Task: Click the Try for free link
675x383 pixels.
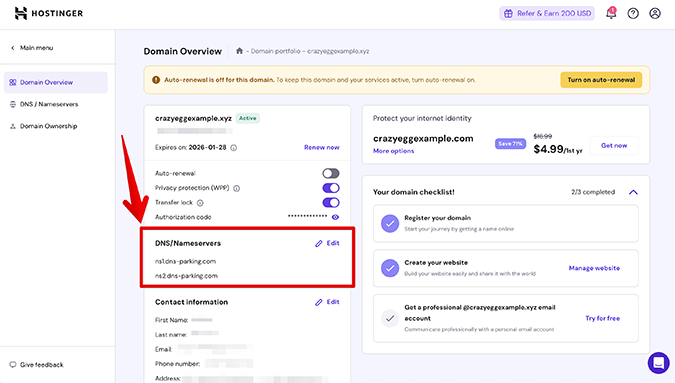Action: pyautogui.click(x=602, y=318)
